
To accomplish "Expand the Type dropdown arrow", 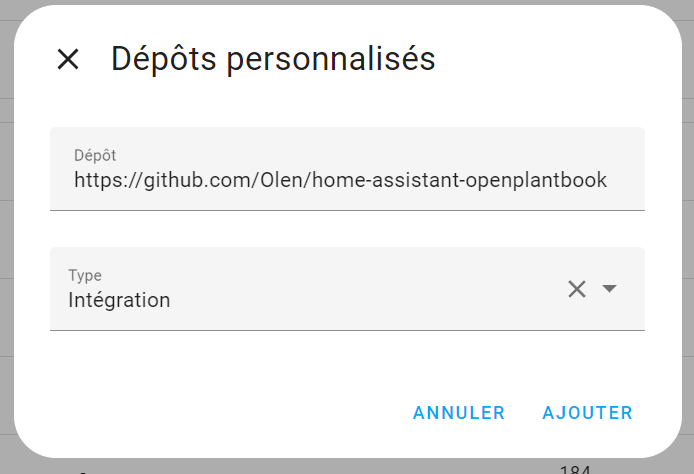I will click(609, 289).
